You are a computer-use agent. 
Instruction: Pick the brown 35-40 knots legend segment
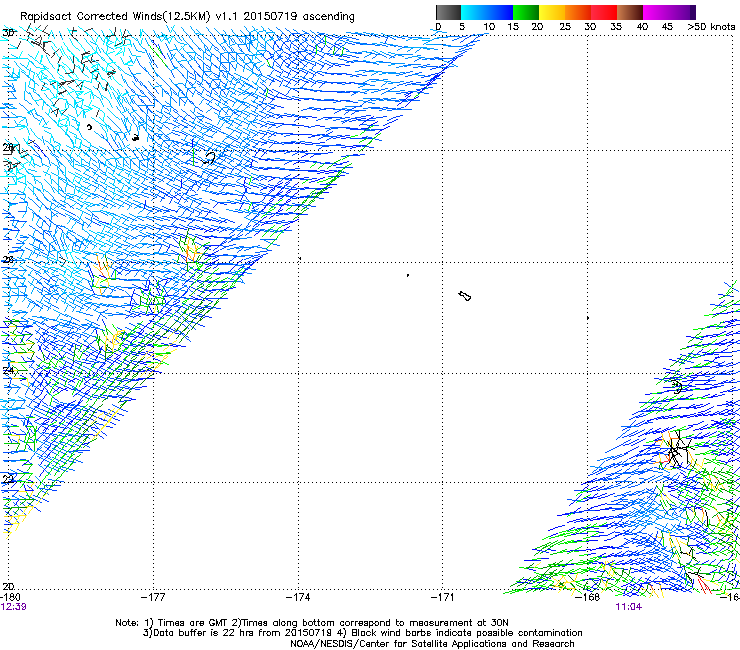coord(630,12)
